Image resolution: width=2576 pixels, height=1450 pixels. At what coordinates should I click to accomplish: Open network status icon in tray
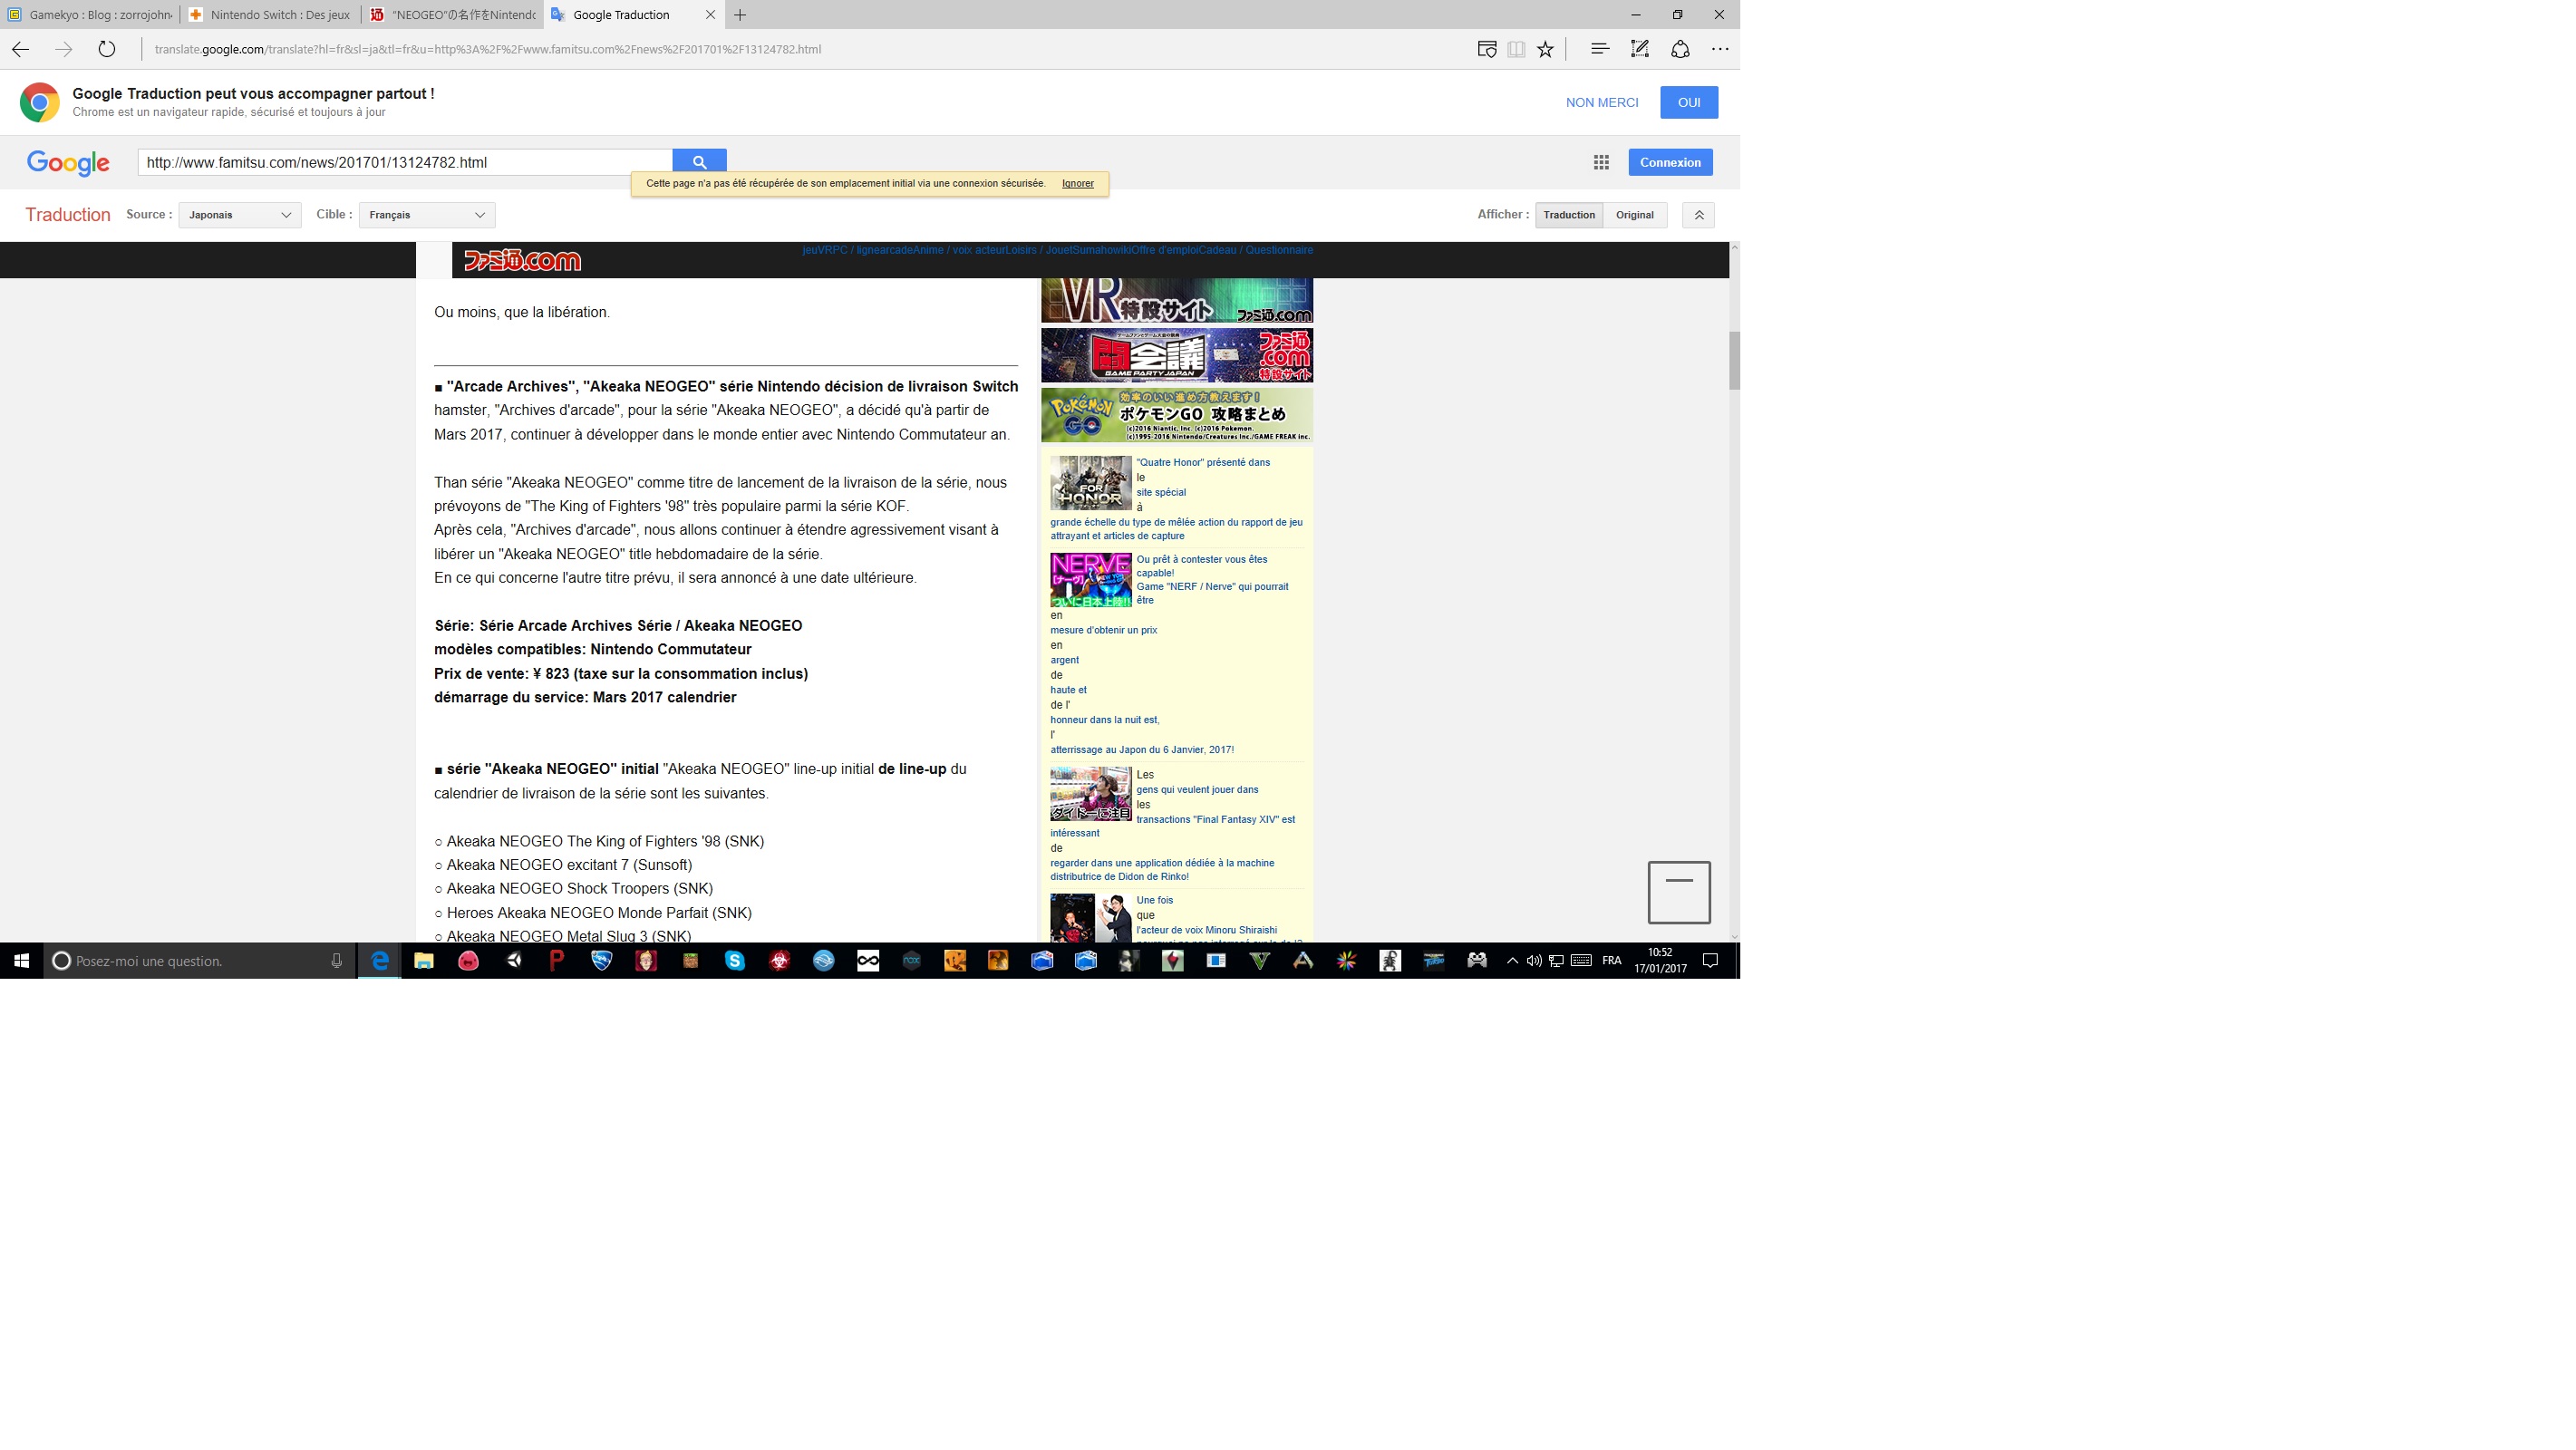[1556, 961]
